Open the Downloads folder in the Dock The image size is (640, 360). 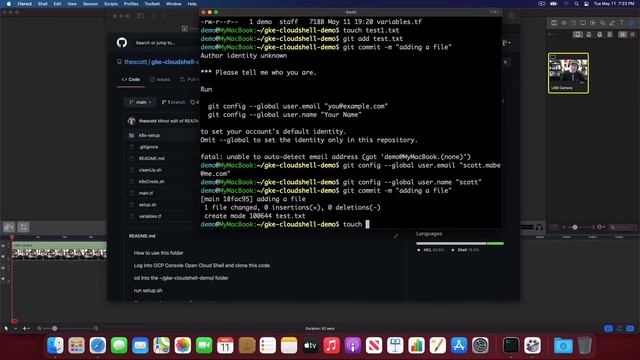click(x=563, y=346)
